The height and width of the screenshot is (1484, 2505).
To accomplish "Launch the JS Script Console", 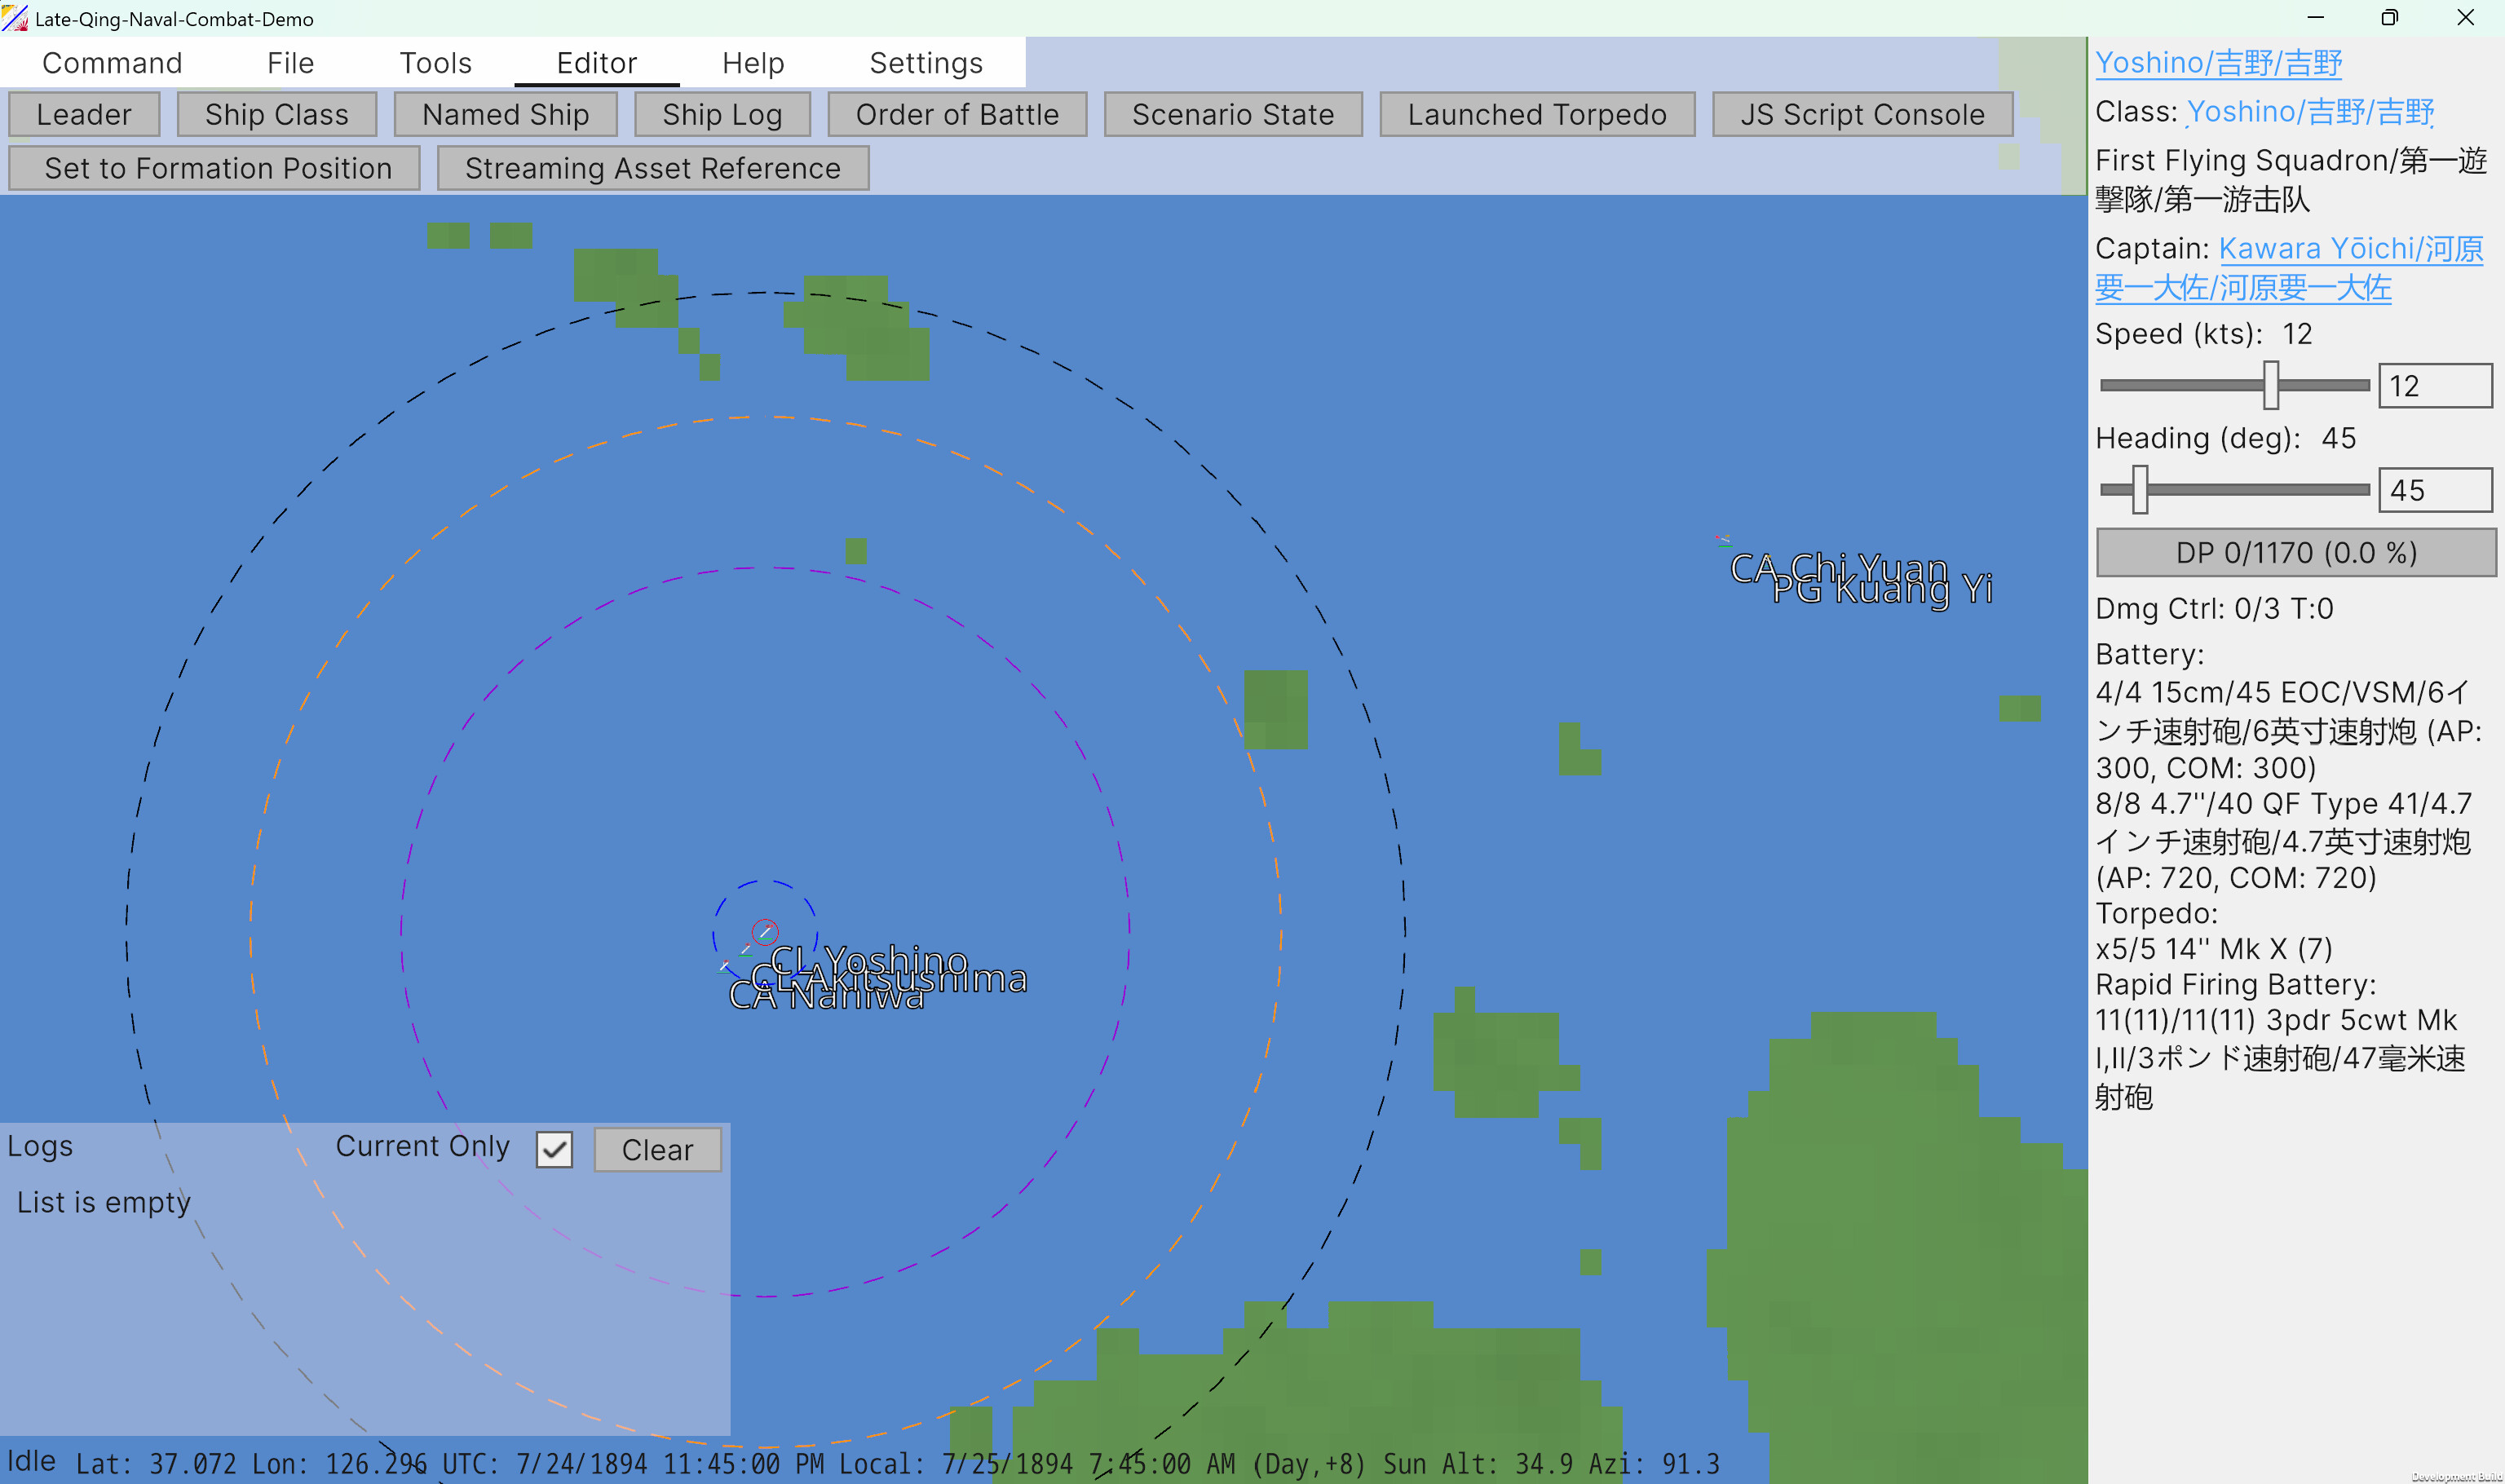I will [x=1860, y=113].
